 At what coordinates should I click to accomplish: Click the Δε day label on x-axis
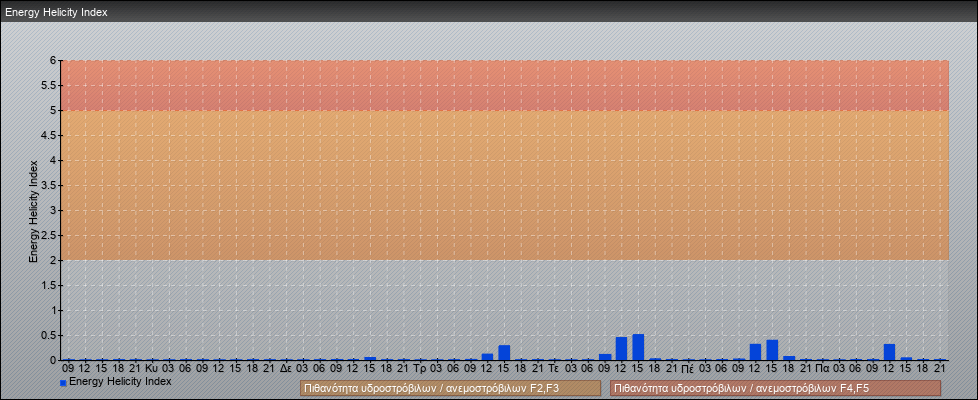[286, 369]
